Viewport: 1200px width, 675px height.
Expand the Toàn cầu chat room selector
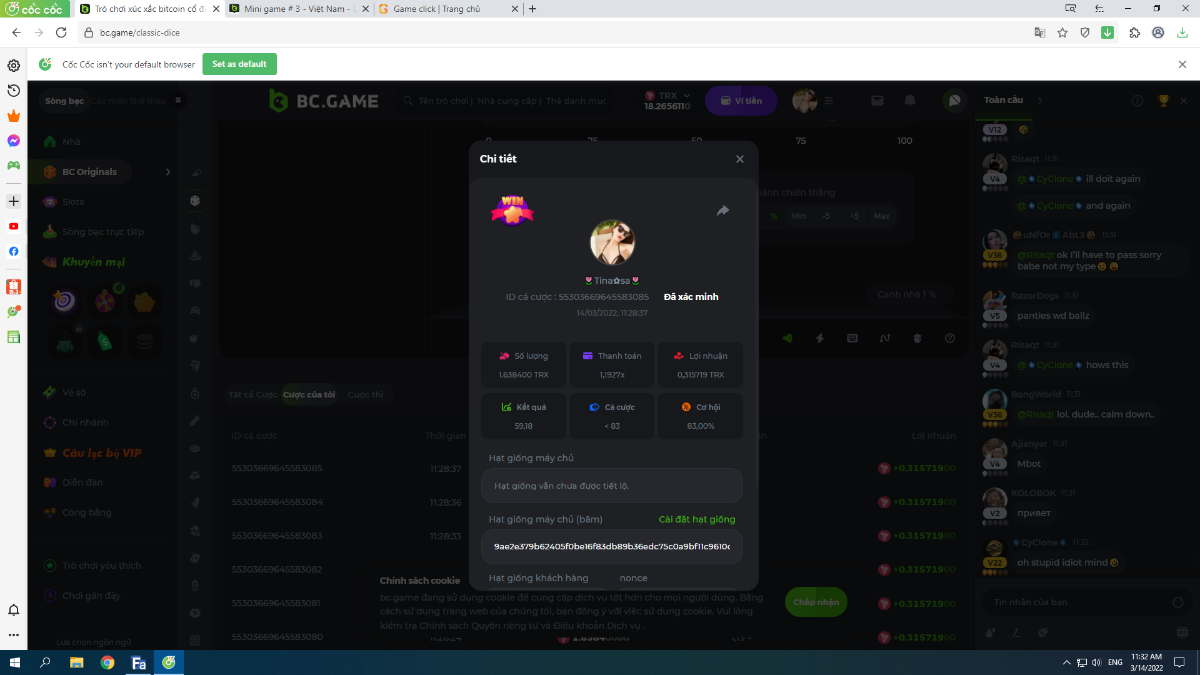[1039, 101]
